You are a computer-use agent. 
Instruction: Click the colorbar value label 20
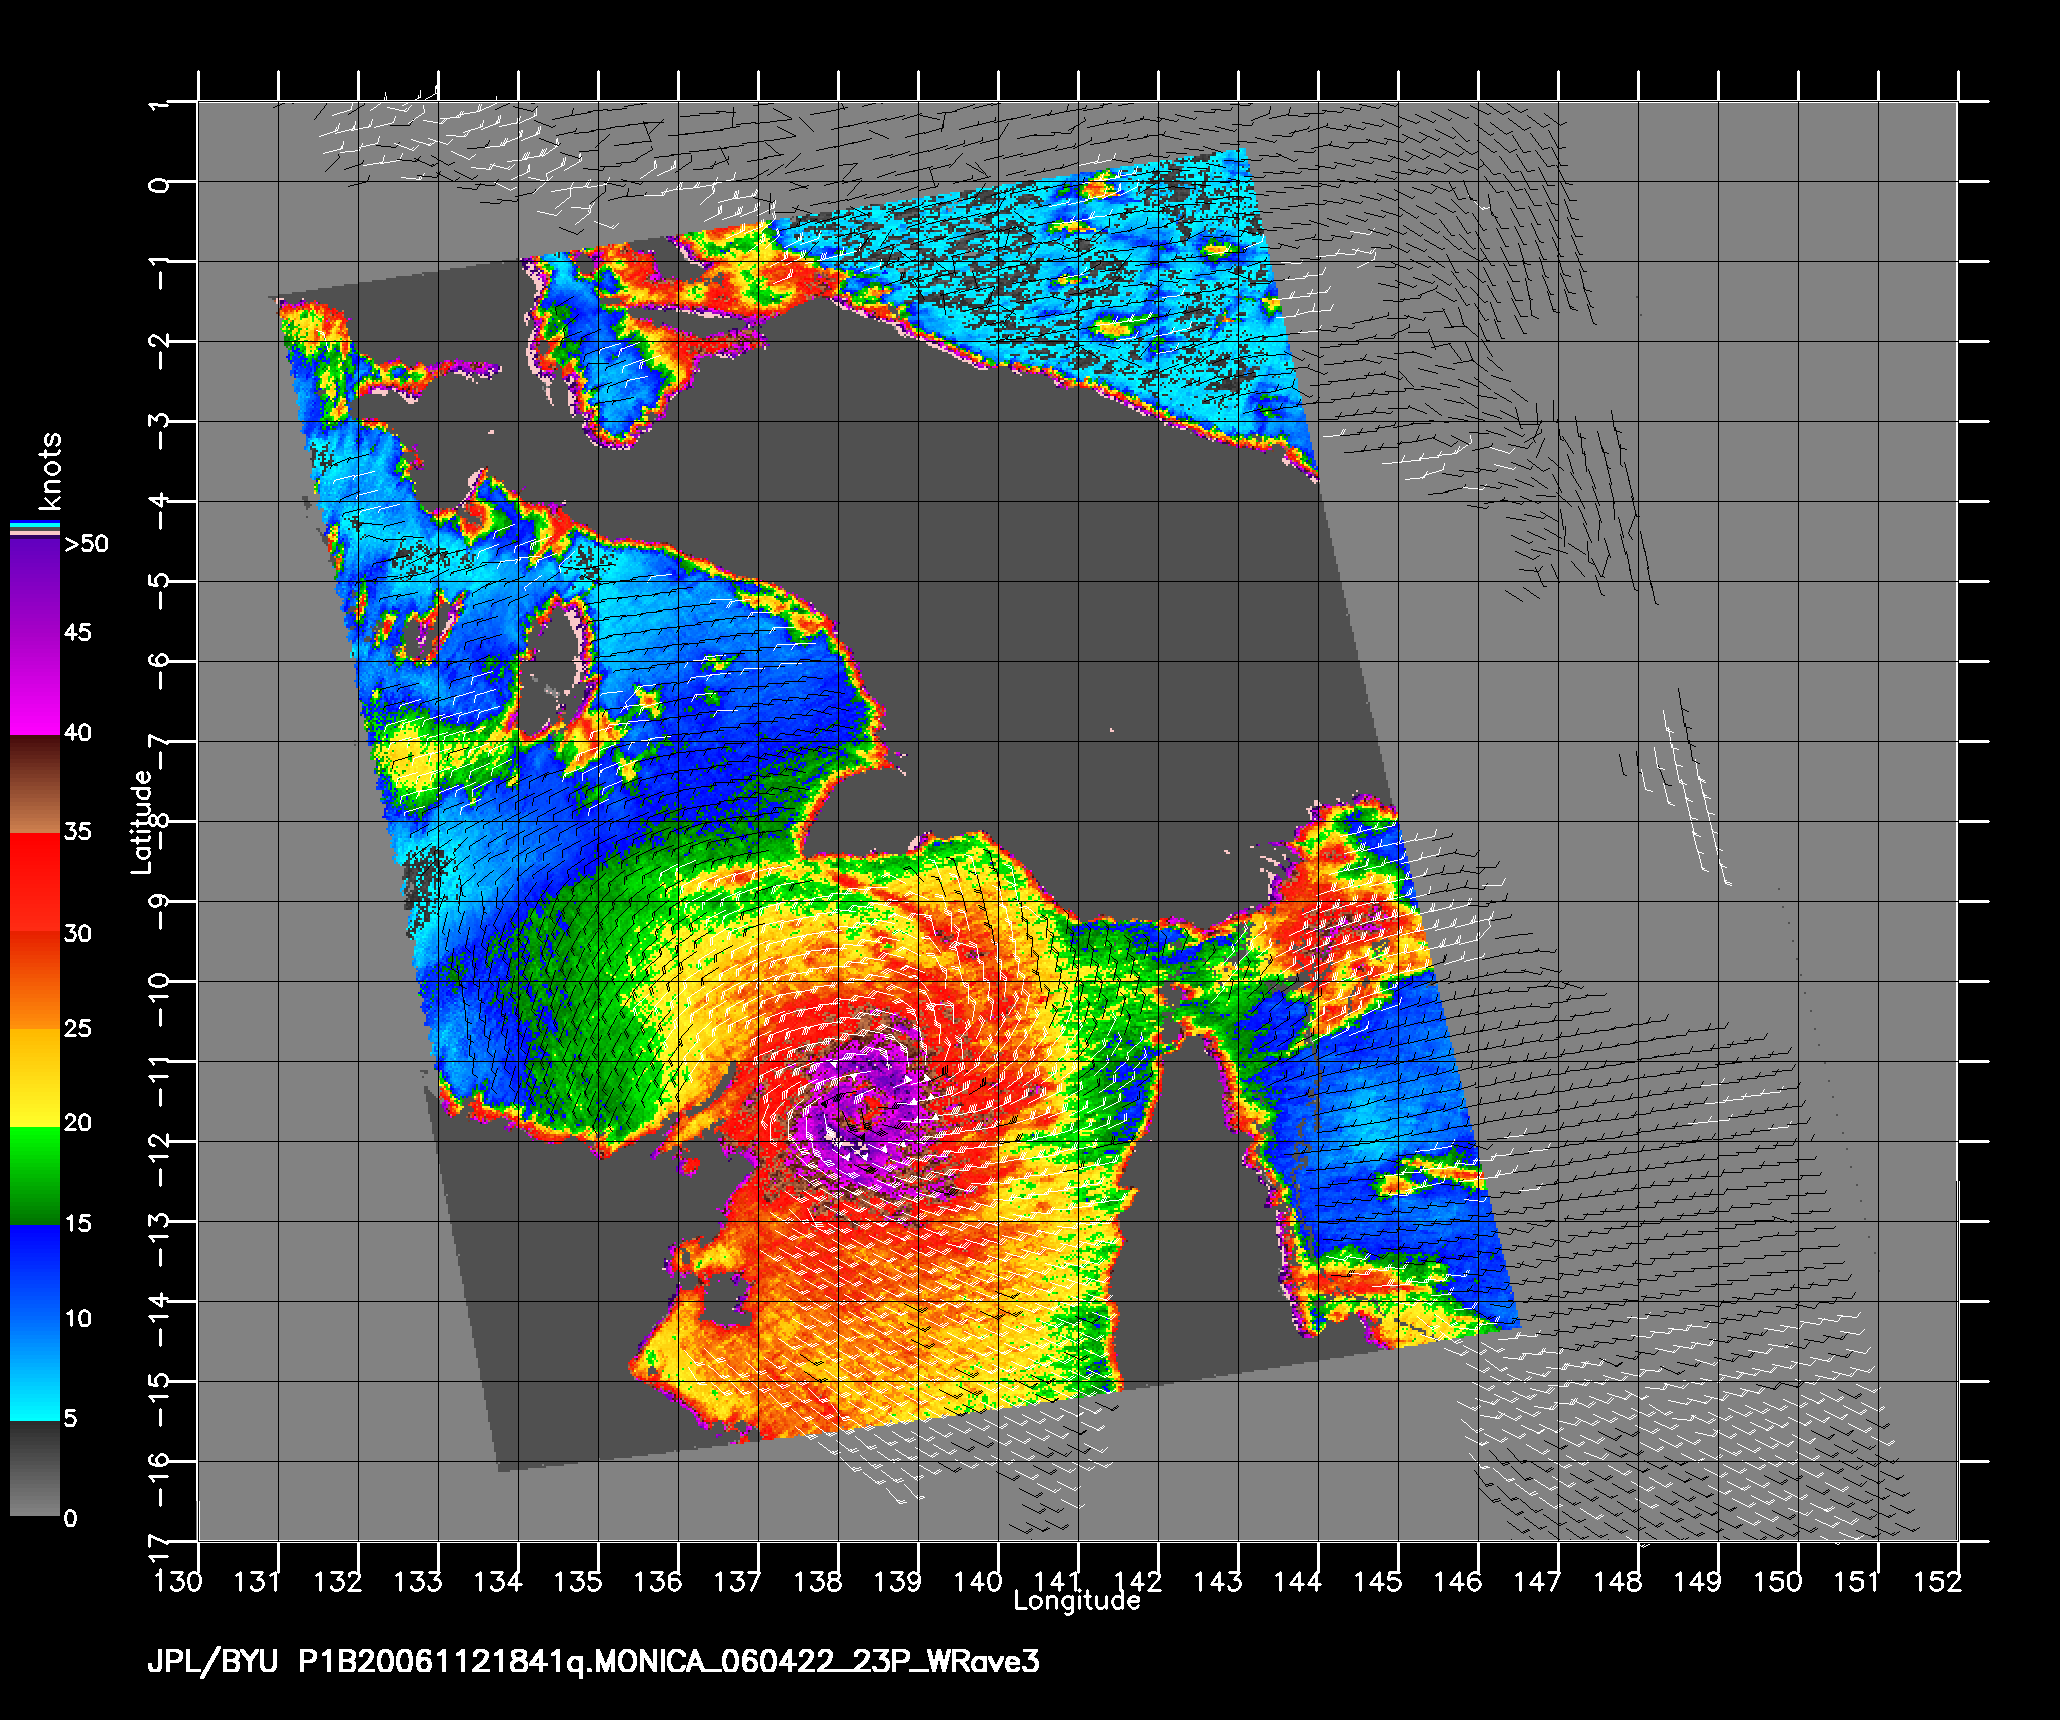pyautogui.click(x=78, y=1122)
